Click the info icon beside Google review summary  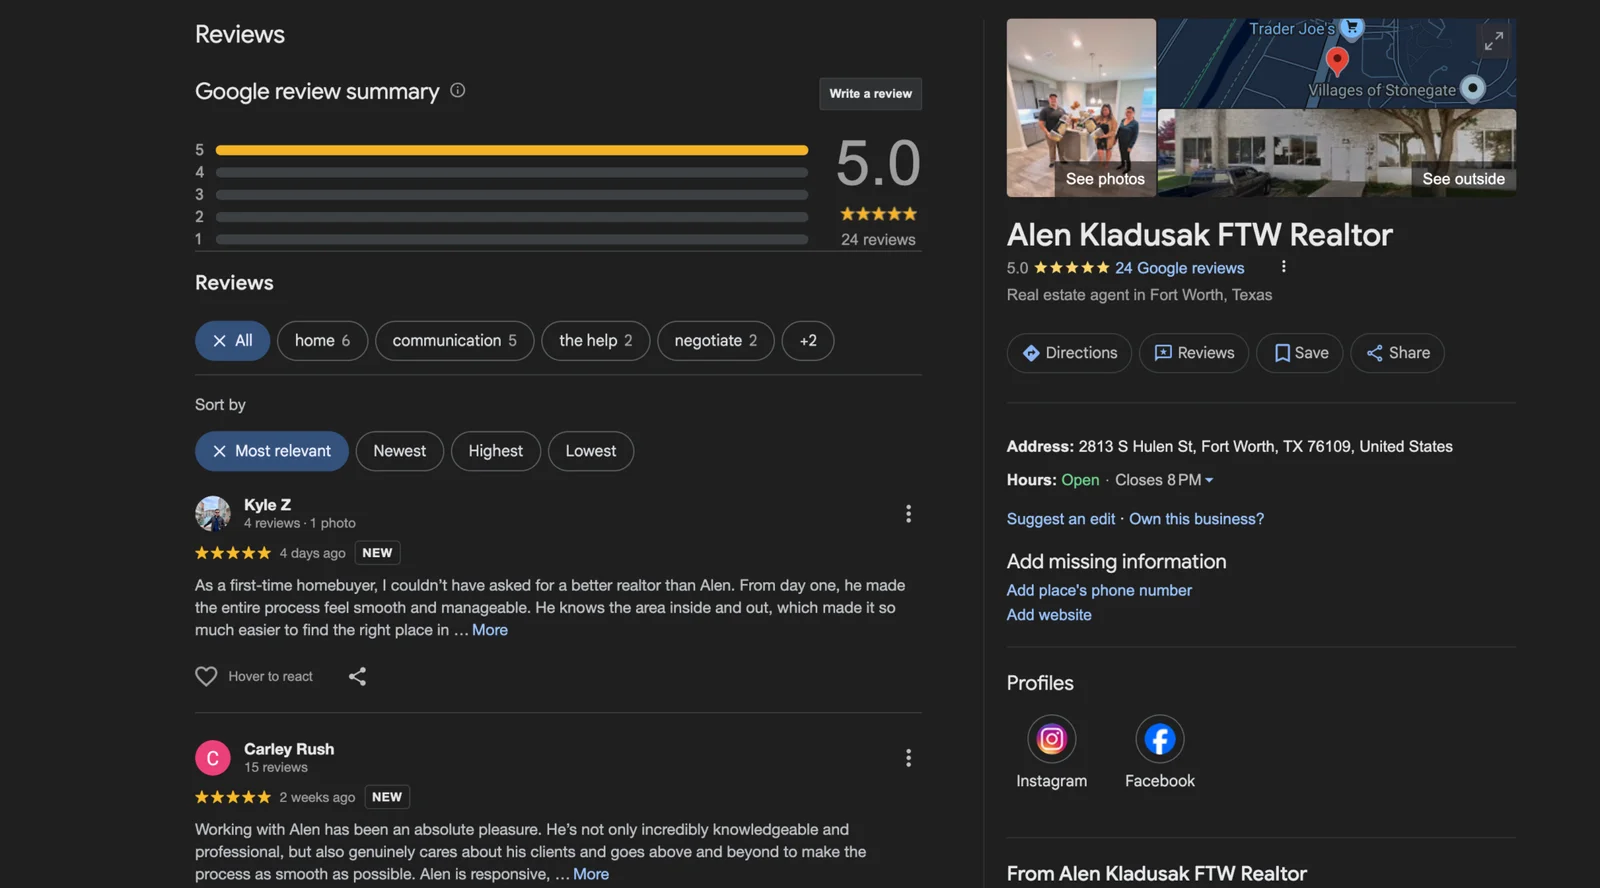pyautogui.click(x=457, y=91)
